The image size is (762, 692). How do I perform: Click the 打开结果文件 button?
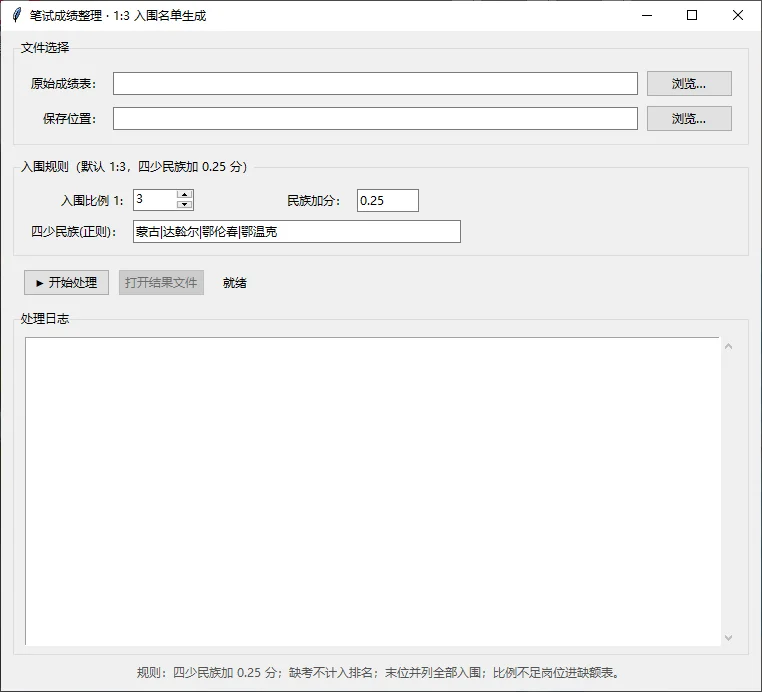[x=161, y=282]
